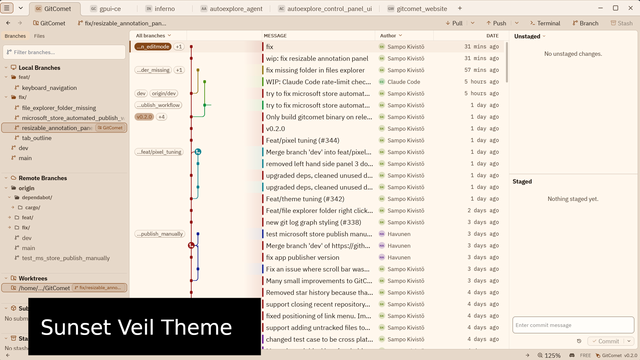Click the 125% zoom magnifier indicator
640x360 pixels.
click(x=549, y=356)
